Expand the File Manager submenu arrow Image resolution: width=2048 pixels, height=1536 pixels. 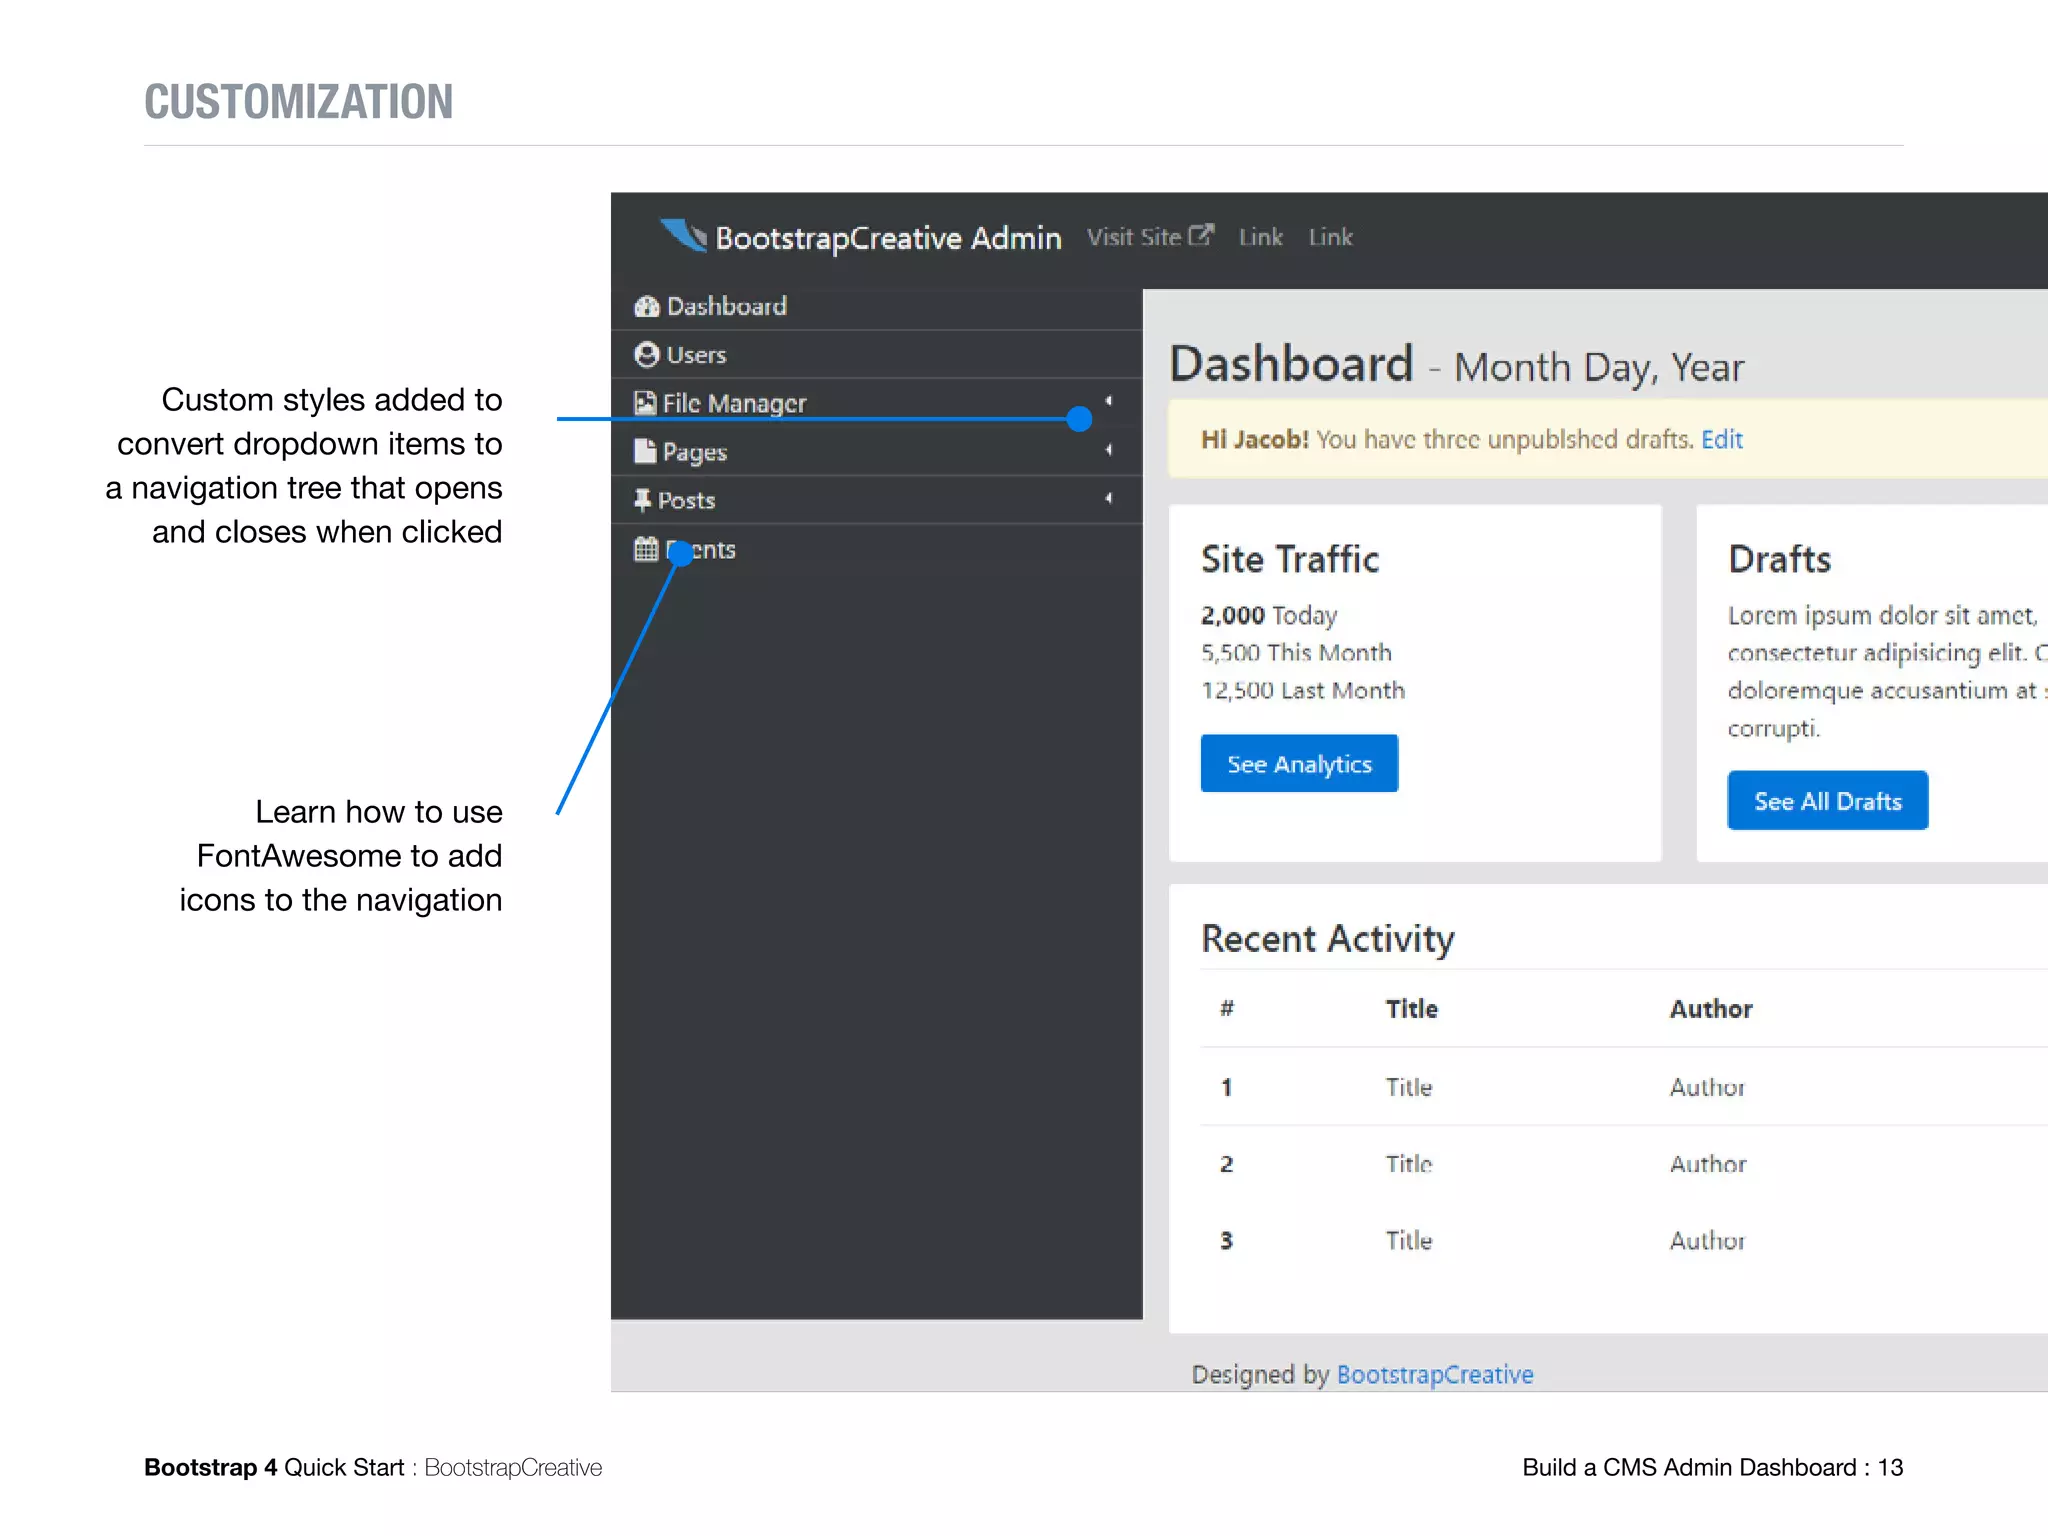1108,401
